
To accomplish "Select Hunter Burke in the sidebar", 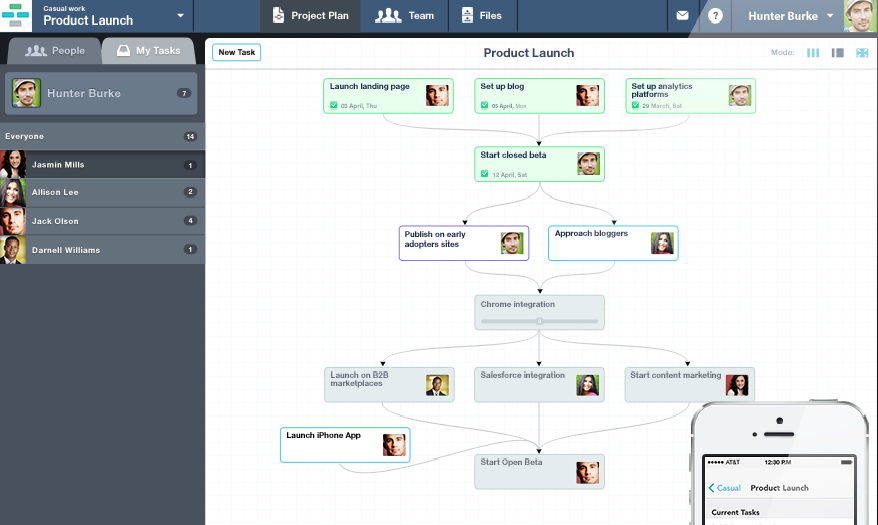I will 101,93.
